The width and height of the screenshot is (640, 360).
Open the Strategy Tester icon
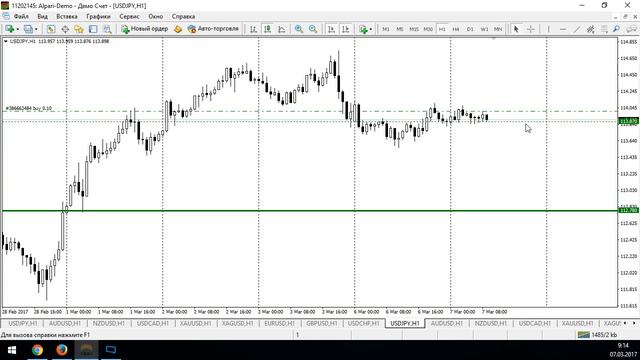coord(107,29)
